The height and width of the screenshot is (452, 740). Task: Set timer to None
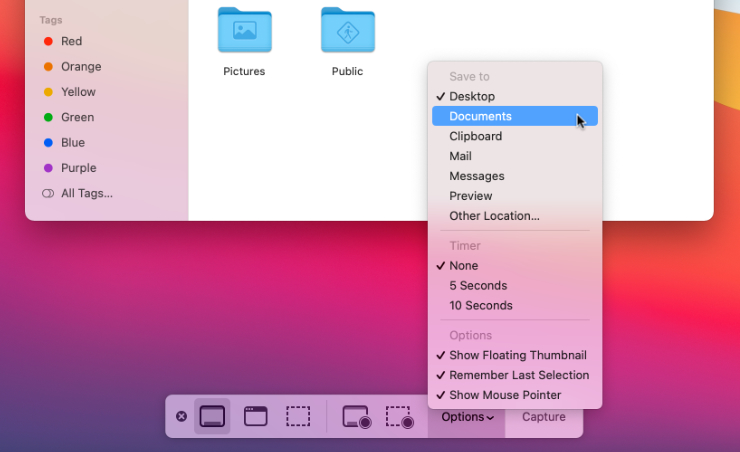[515, 266]
